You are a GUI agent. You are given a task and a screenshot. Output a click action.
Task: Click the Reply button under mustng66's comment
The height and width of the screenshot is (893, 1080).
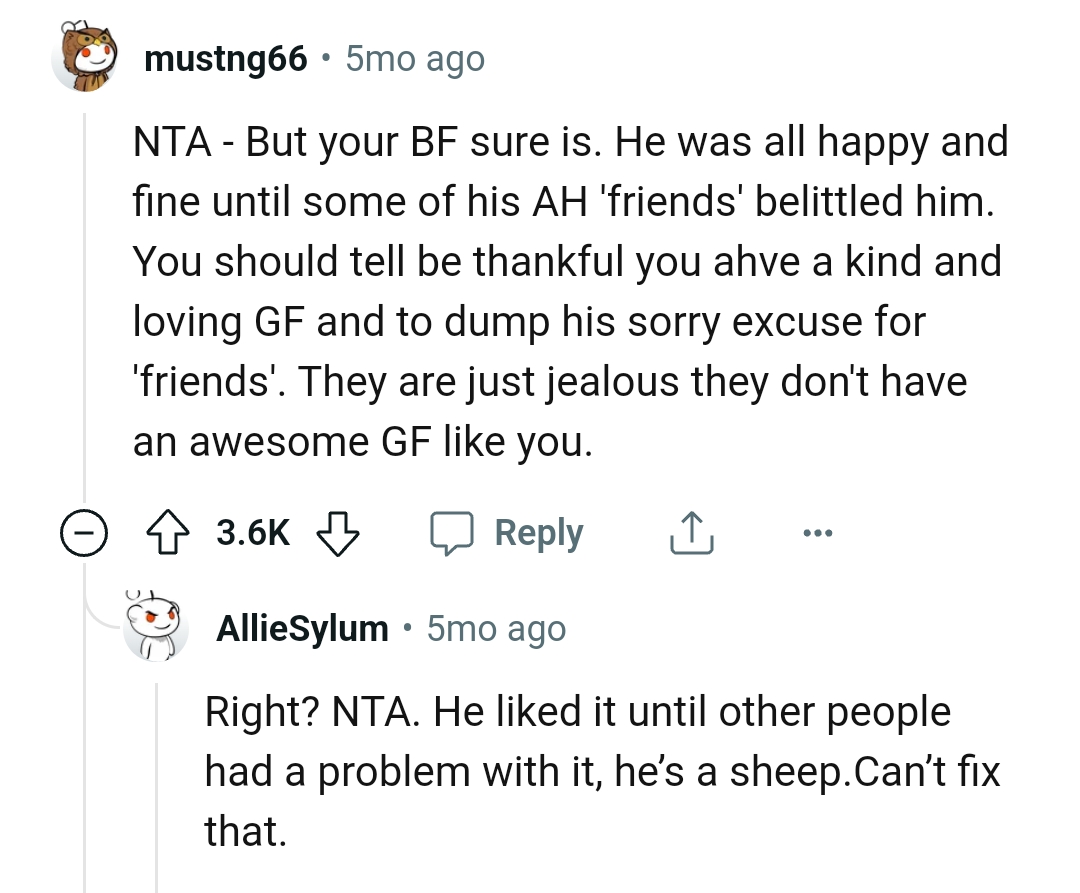pos(539,532)
